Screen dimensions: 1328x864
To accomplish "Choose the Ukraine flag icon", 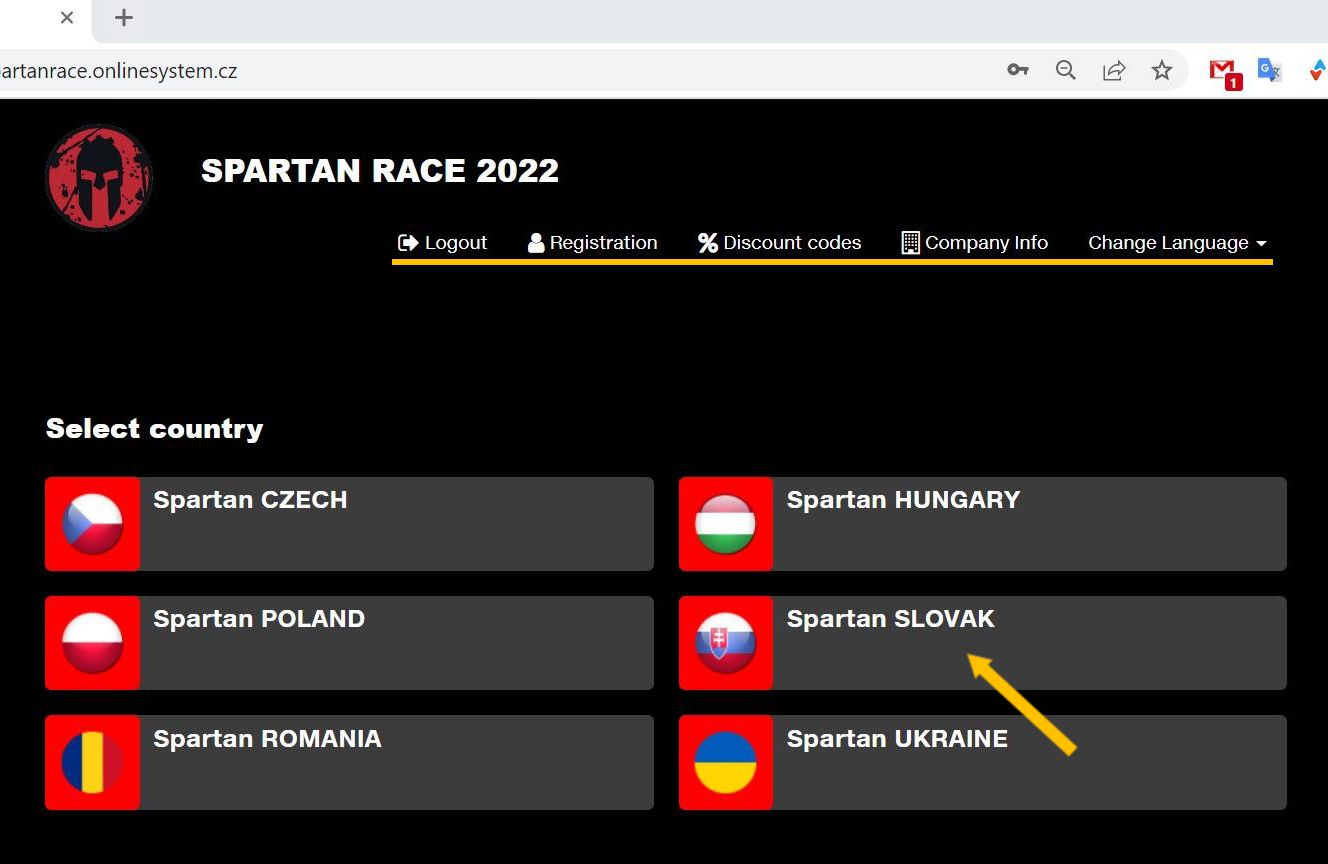I will tap(725, 762).
